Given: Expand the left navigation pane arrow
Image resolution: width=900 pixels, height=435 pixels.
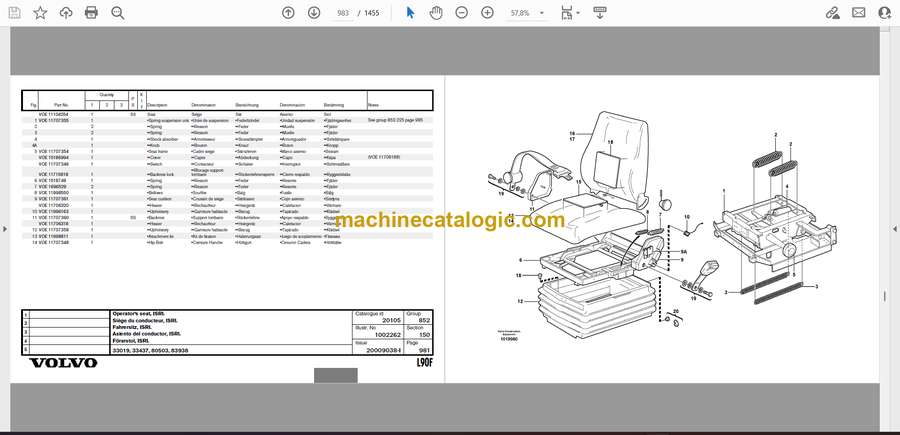Looking at the screenshot, I should tap(5, 229).
